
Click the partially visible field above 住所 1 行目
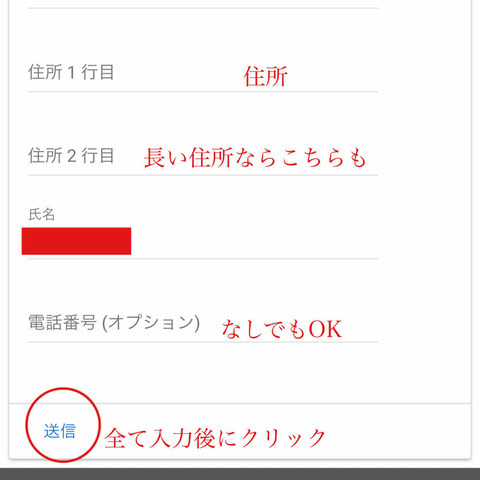pos(203,4)
